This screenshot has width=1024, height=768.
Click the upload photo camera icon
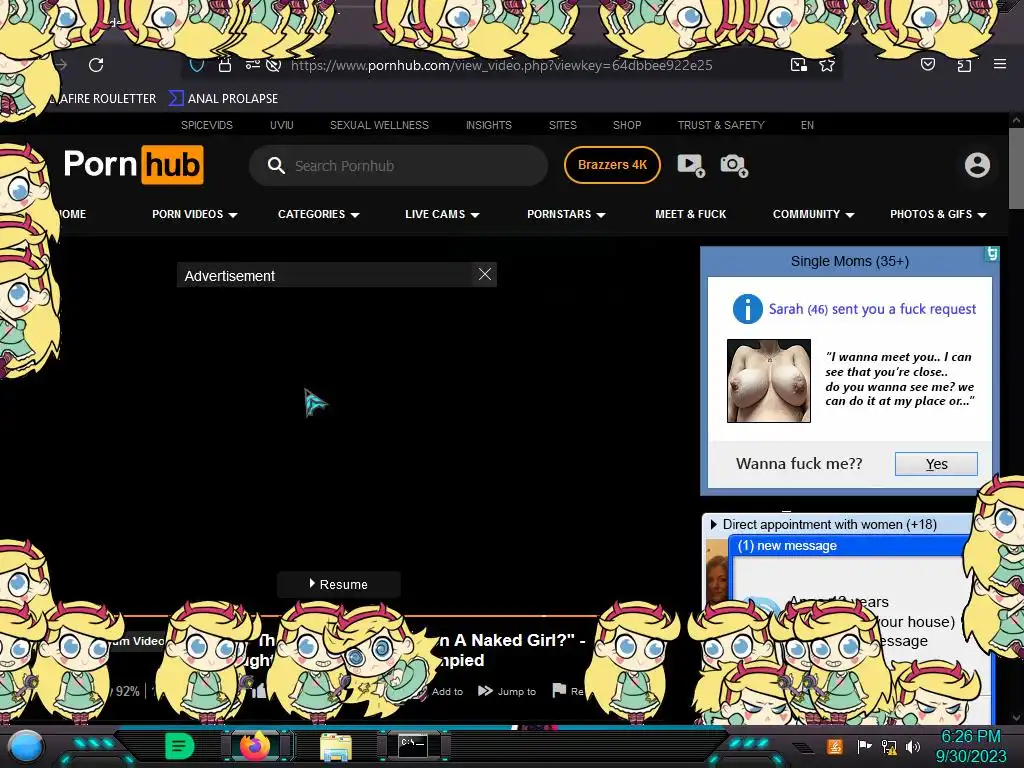pos(734,165)
